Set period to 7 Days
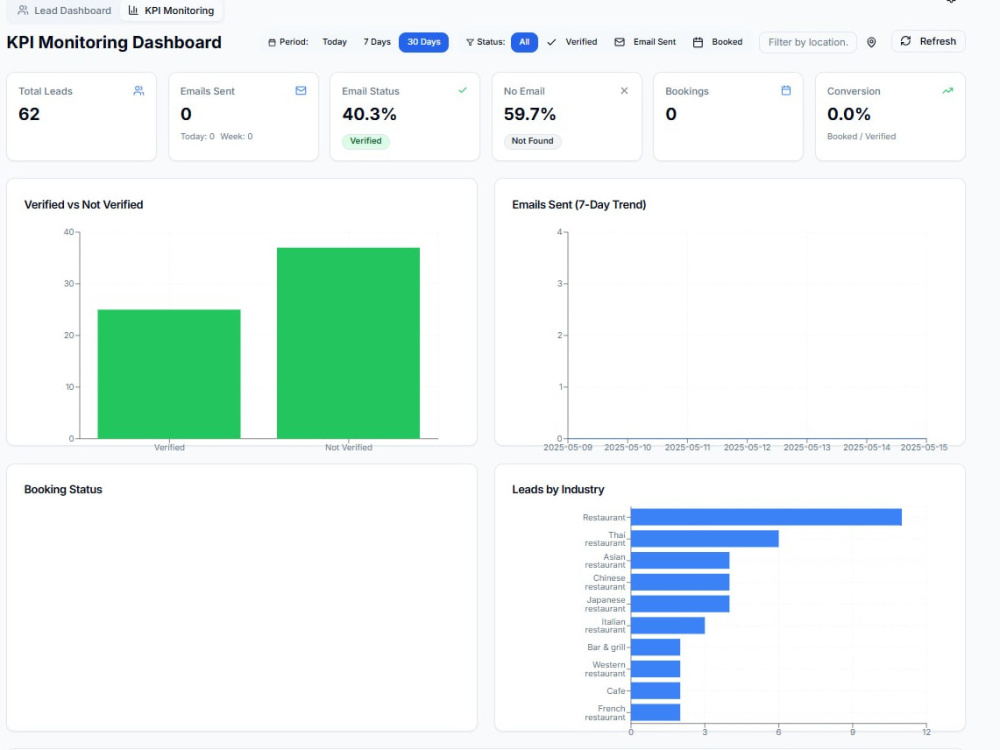The image size is (1000, 750). pos(377,42)
